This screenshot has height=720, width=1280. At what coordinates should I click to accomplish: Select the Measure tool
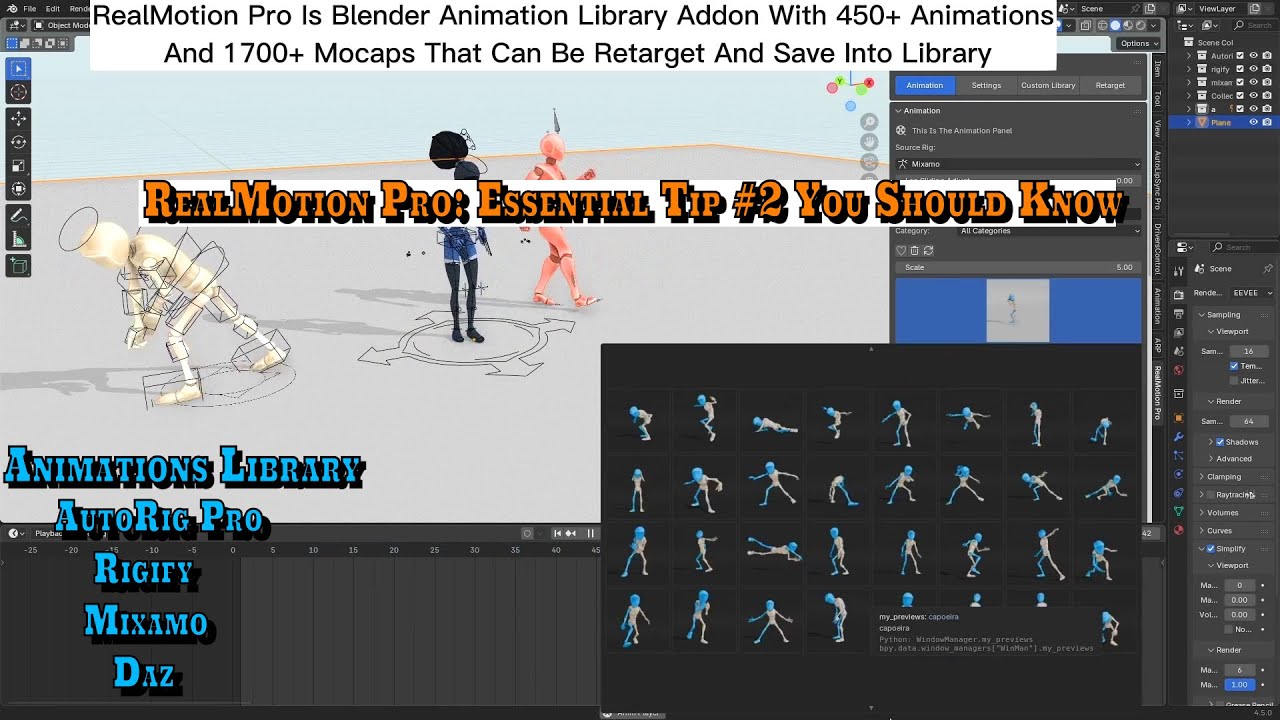pos(19,239)
